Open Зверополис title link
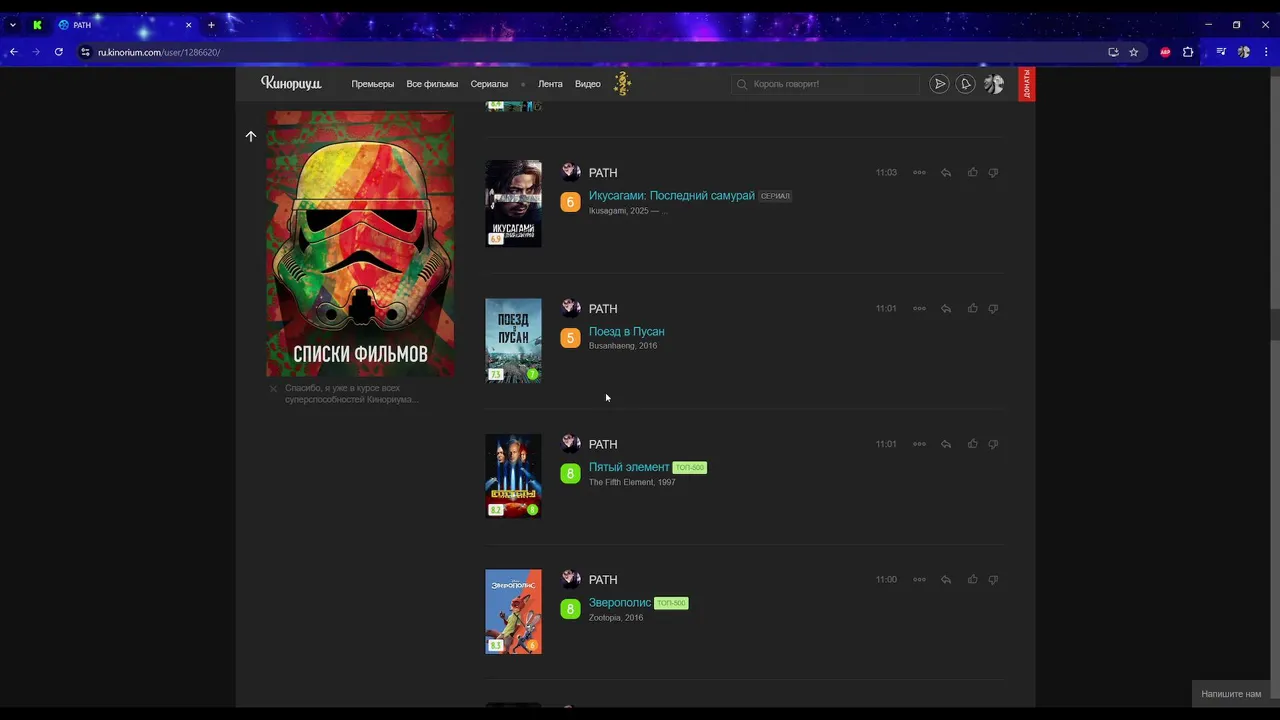 tap(620, 603)
